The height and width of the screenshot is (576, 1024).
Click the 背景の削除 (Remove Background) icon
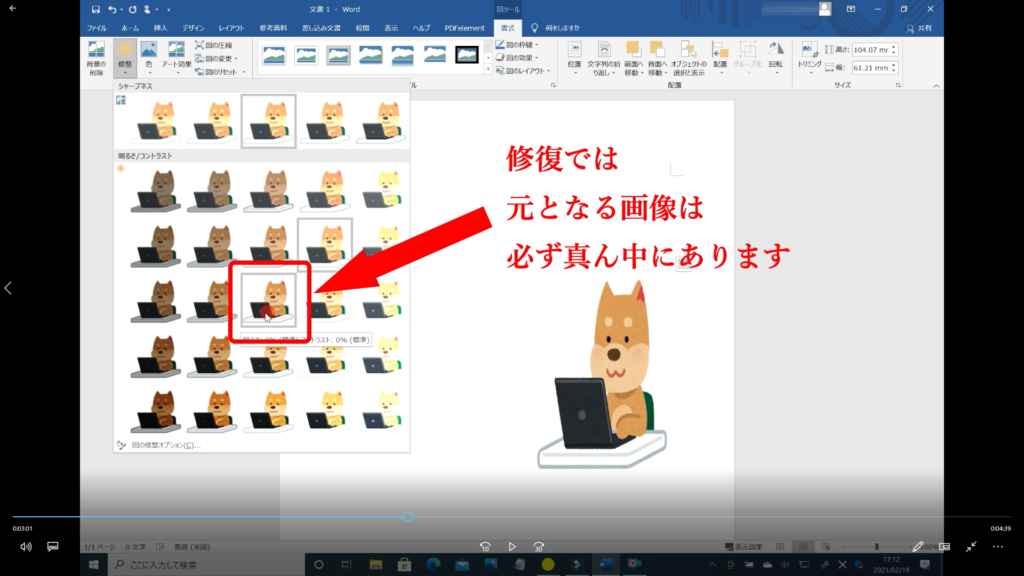96,56
